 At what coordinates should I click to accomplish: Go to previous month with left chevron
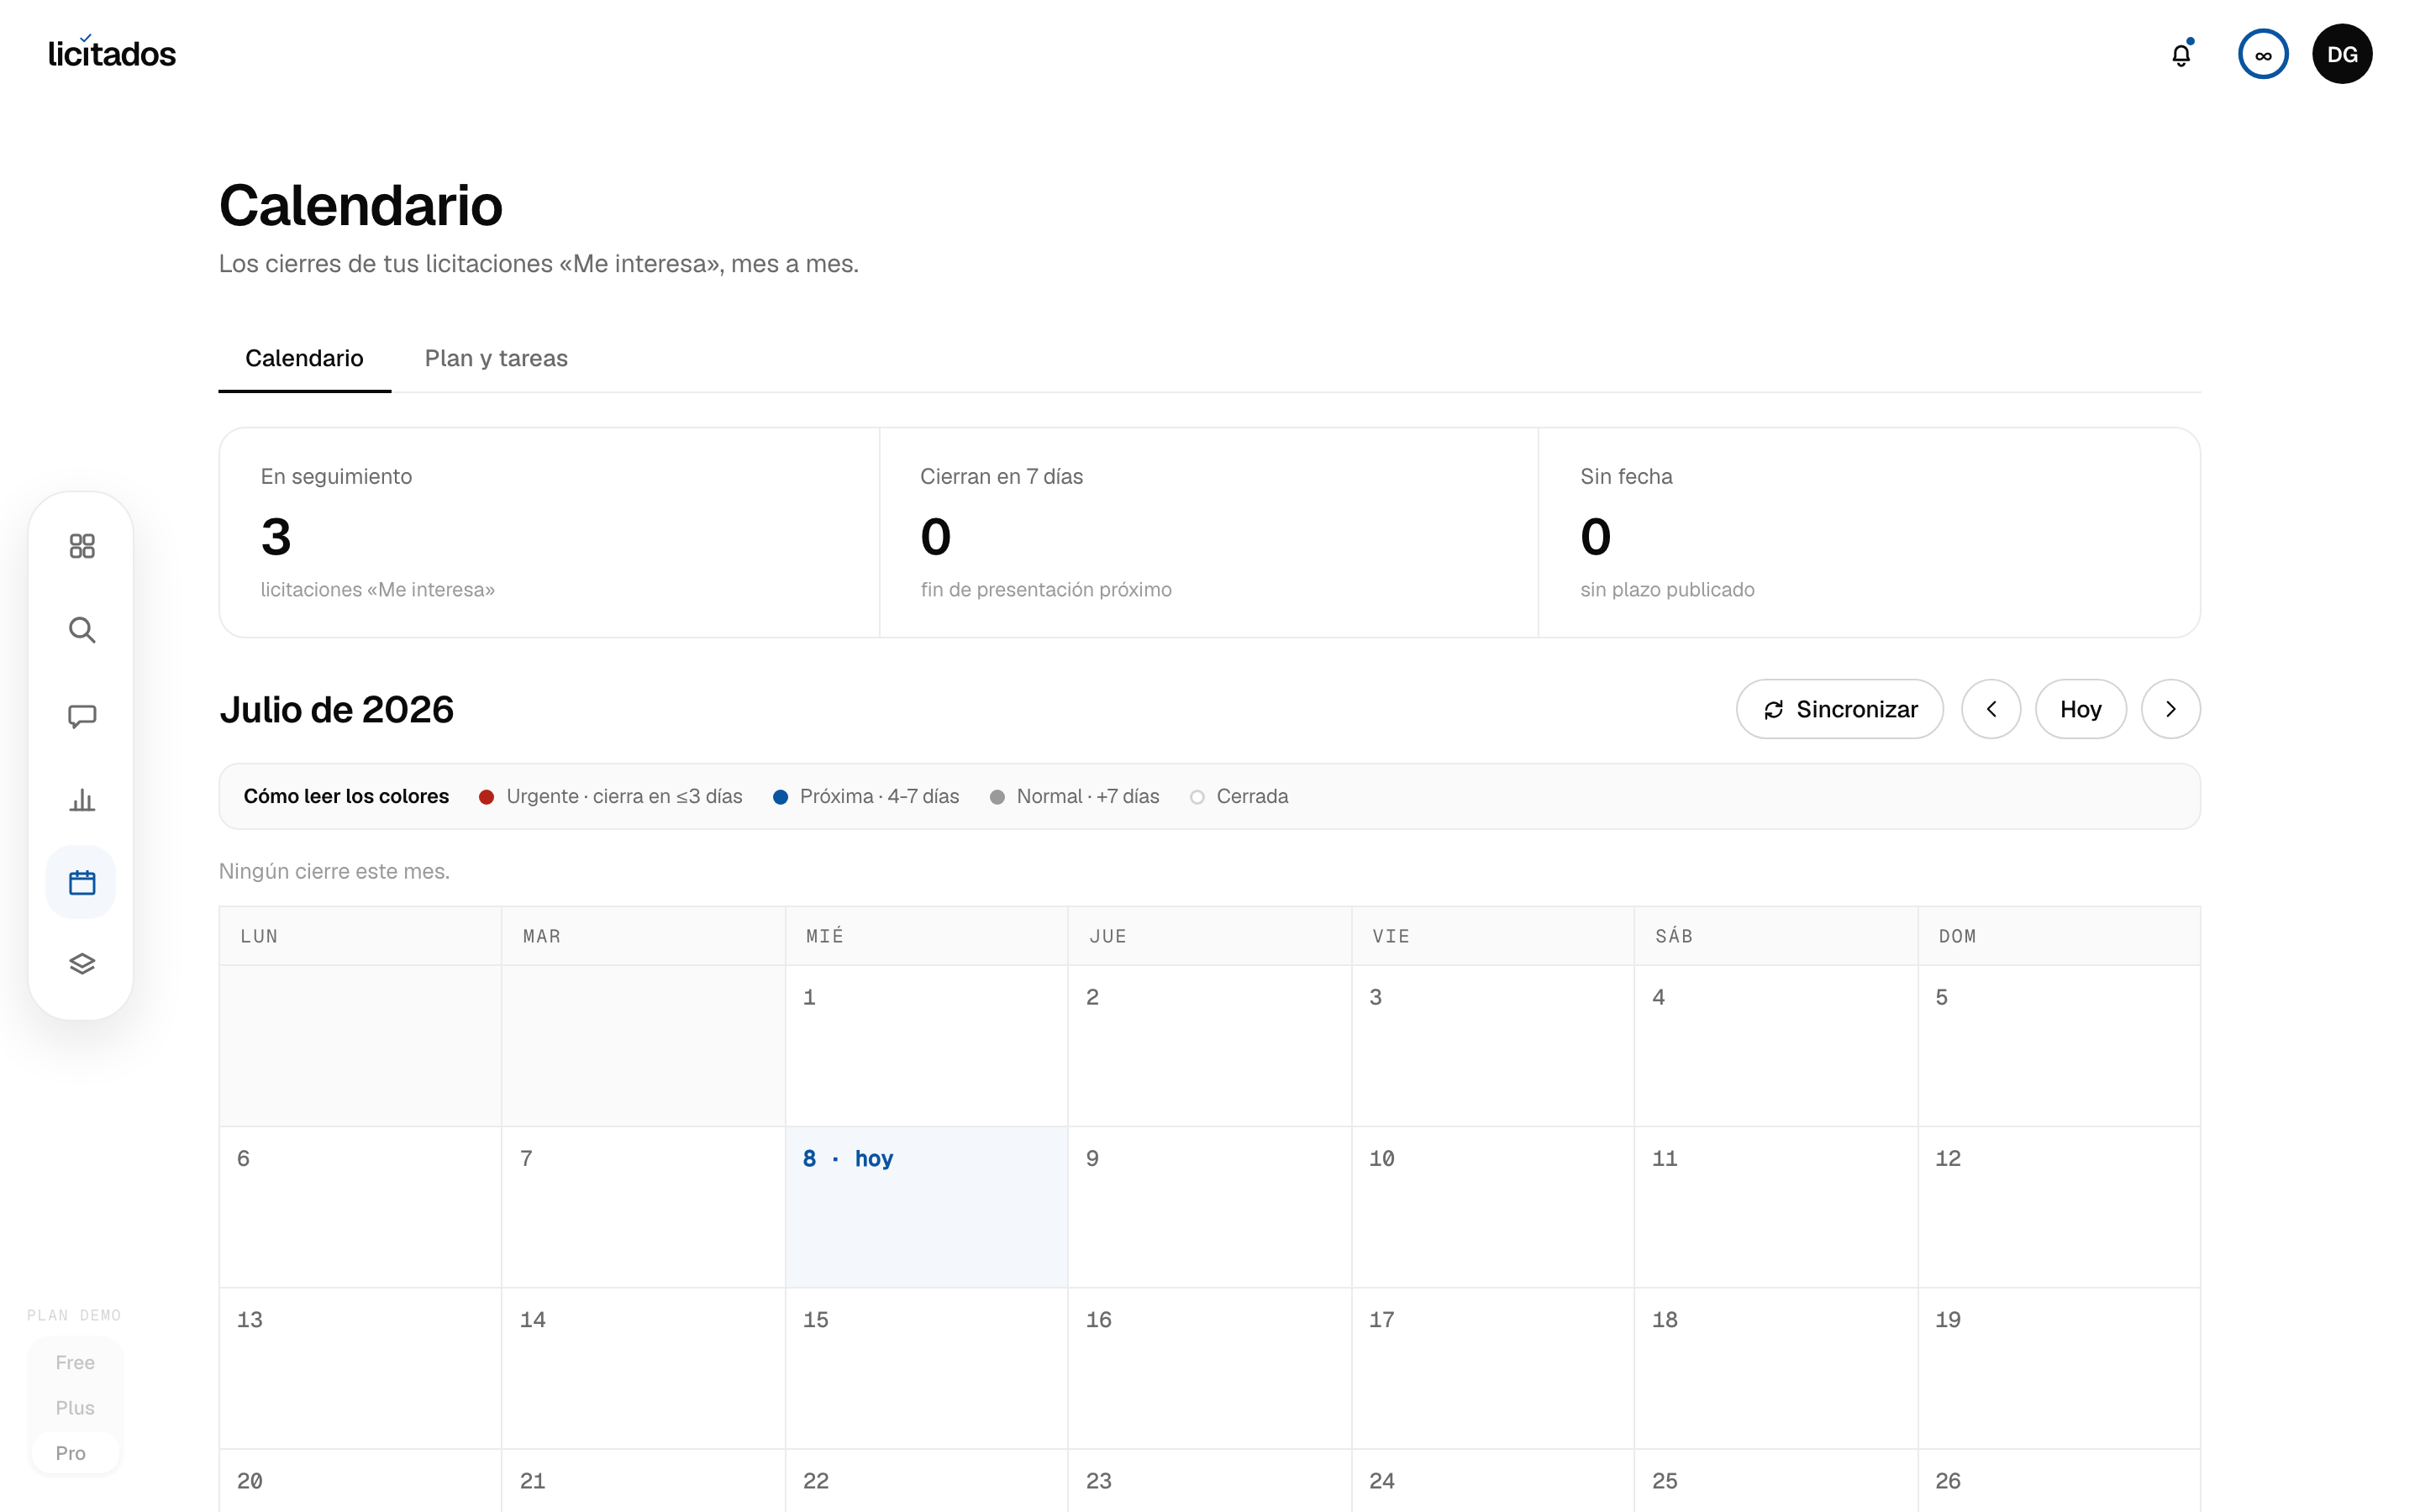tap(1991, 709)
